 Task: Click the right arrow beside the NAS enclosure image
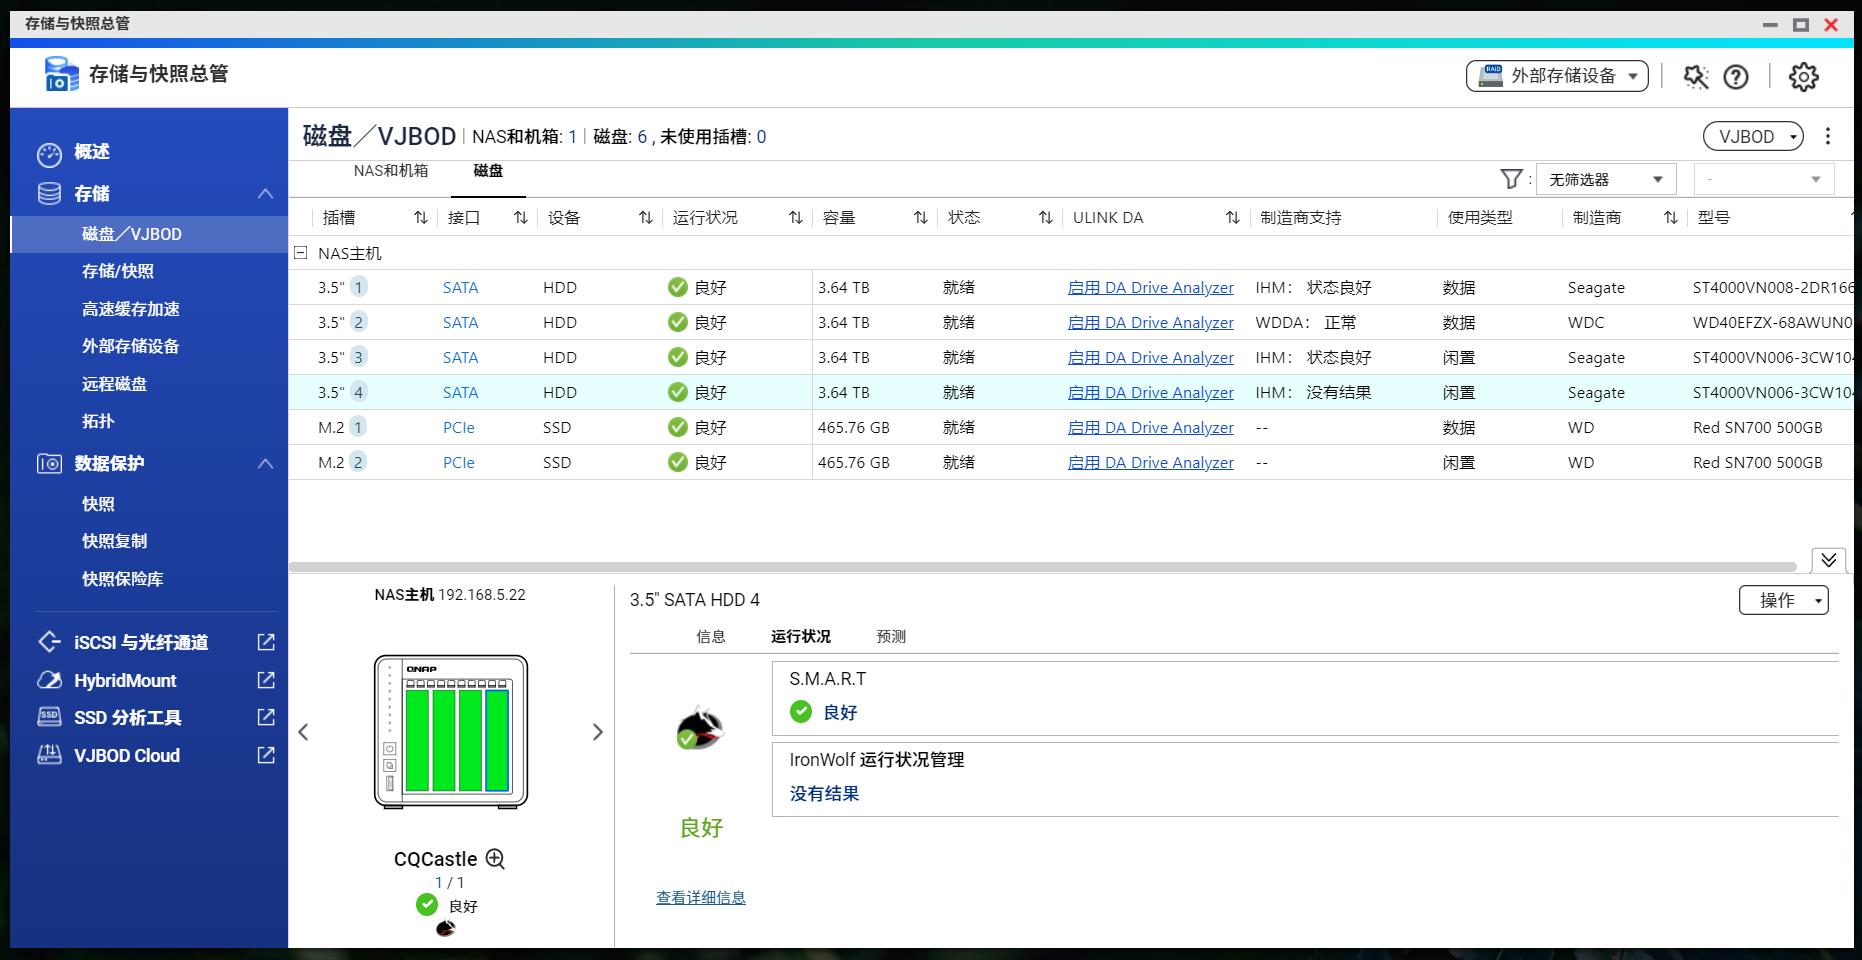pos(598,732)
